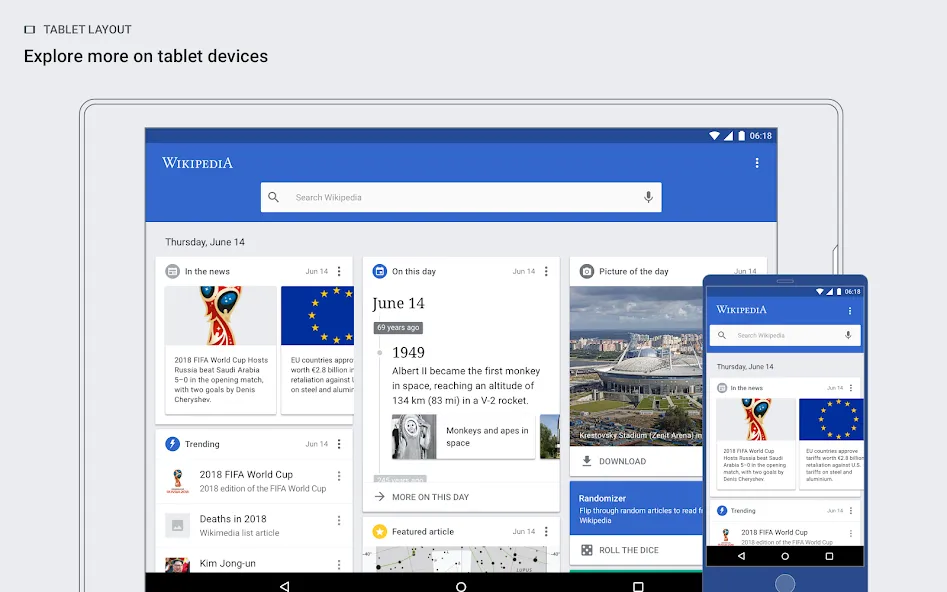
Task: Click MORE ON THIS DAY link
Action: pyautogui.click(x=430, y=497)
